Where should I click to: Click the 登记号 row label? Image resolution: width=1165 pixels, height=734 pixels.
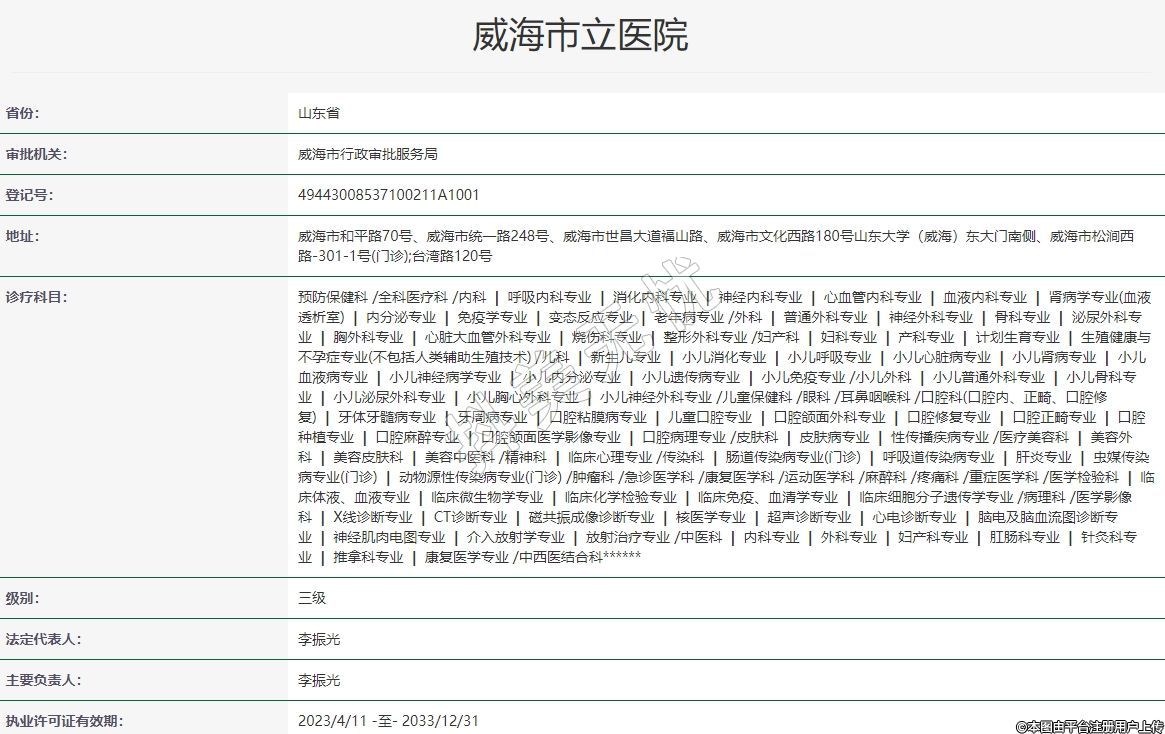pos(30,196)
